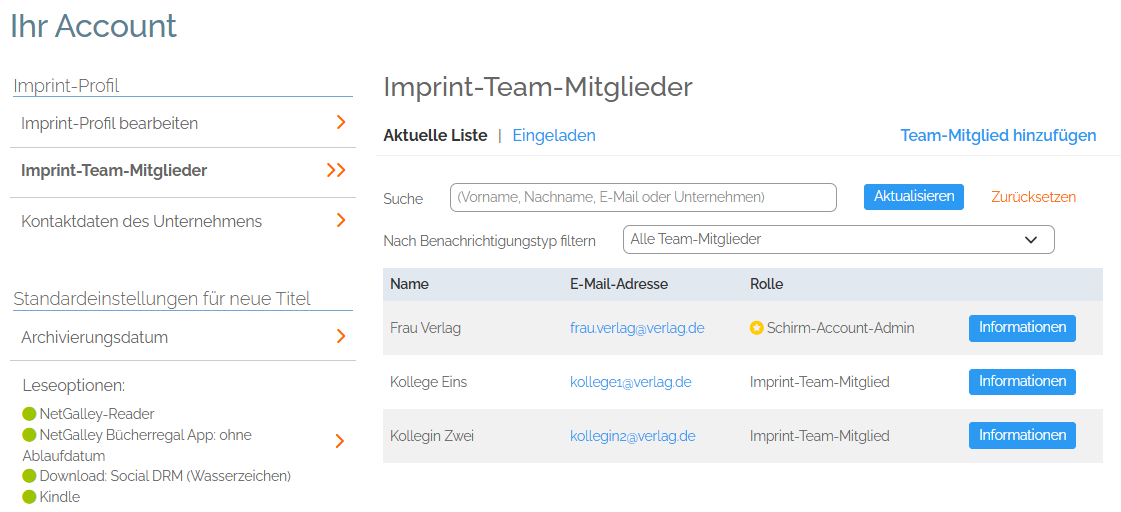Click the Imprint-Profil section heading

(66, 86)
